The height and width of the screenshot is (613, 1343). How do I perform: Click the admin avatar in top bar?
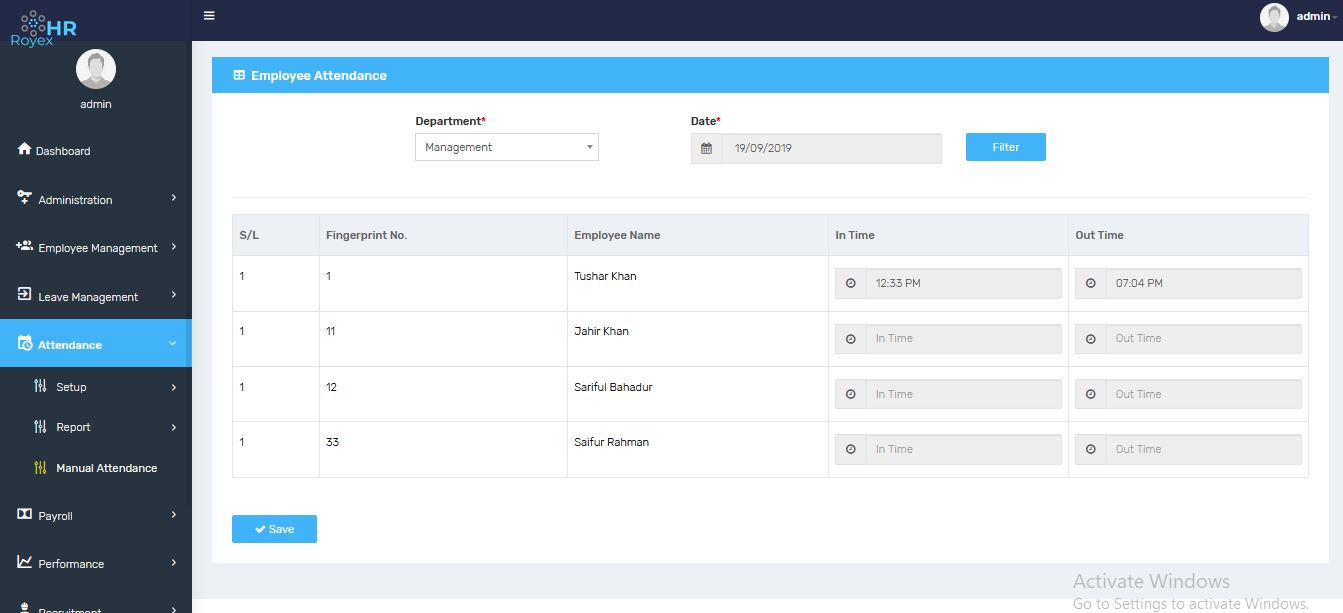coord(1274,17)
